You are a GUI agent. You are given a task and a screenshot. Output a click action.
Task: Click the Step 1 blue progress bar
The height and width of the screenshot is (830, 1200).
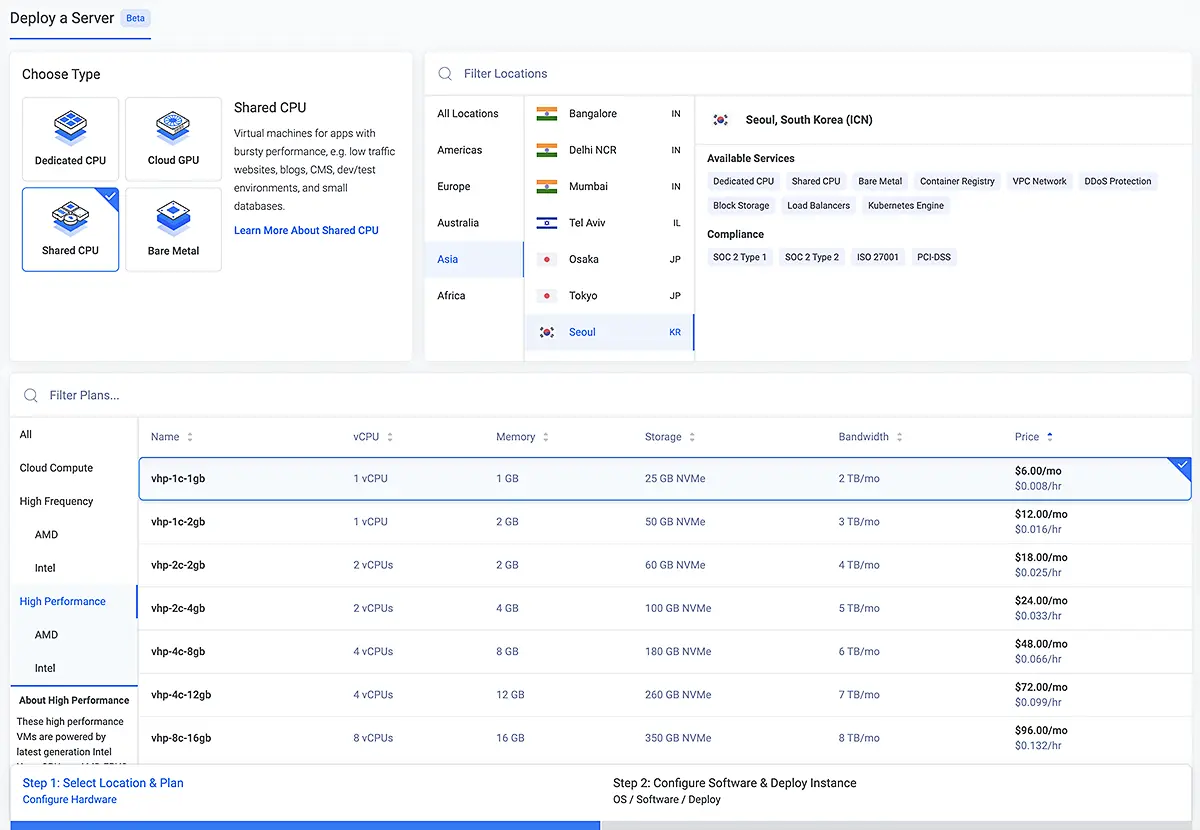click(x=304, y=825)
